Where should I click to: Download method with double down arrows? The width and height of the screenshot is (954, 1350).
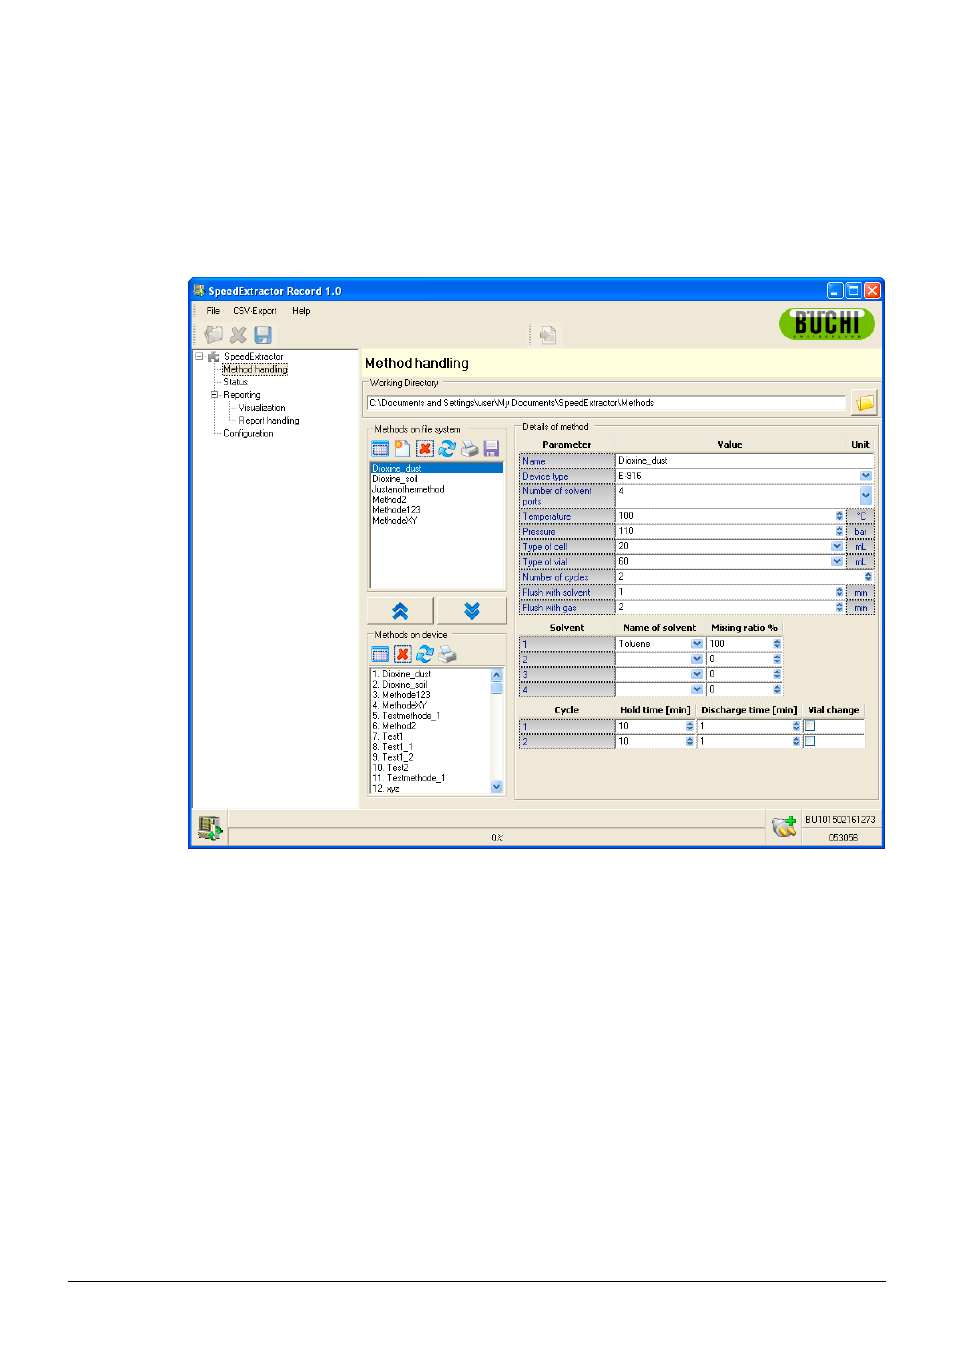(472, 611)
